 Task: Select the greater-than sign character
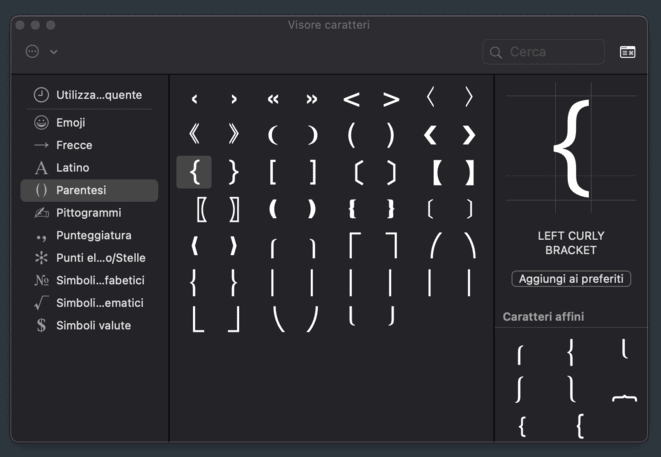[x=390, y=99]
